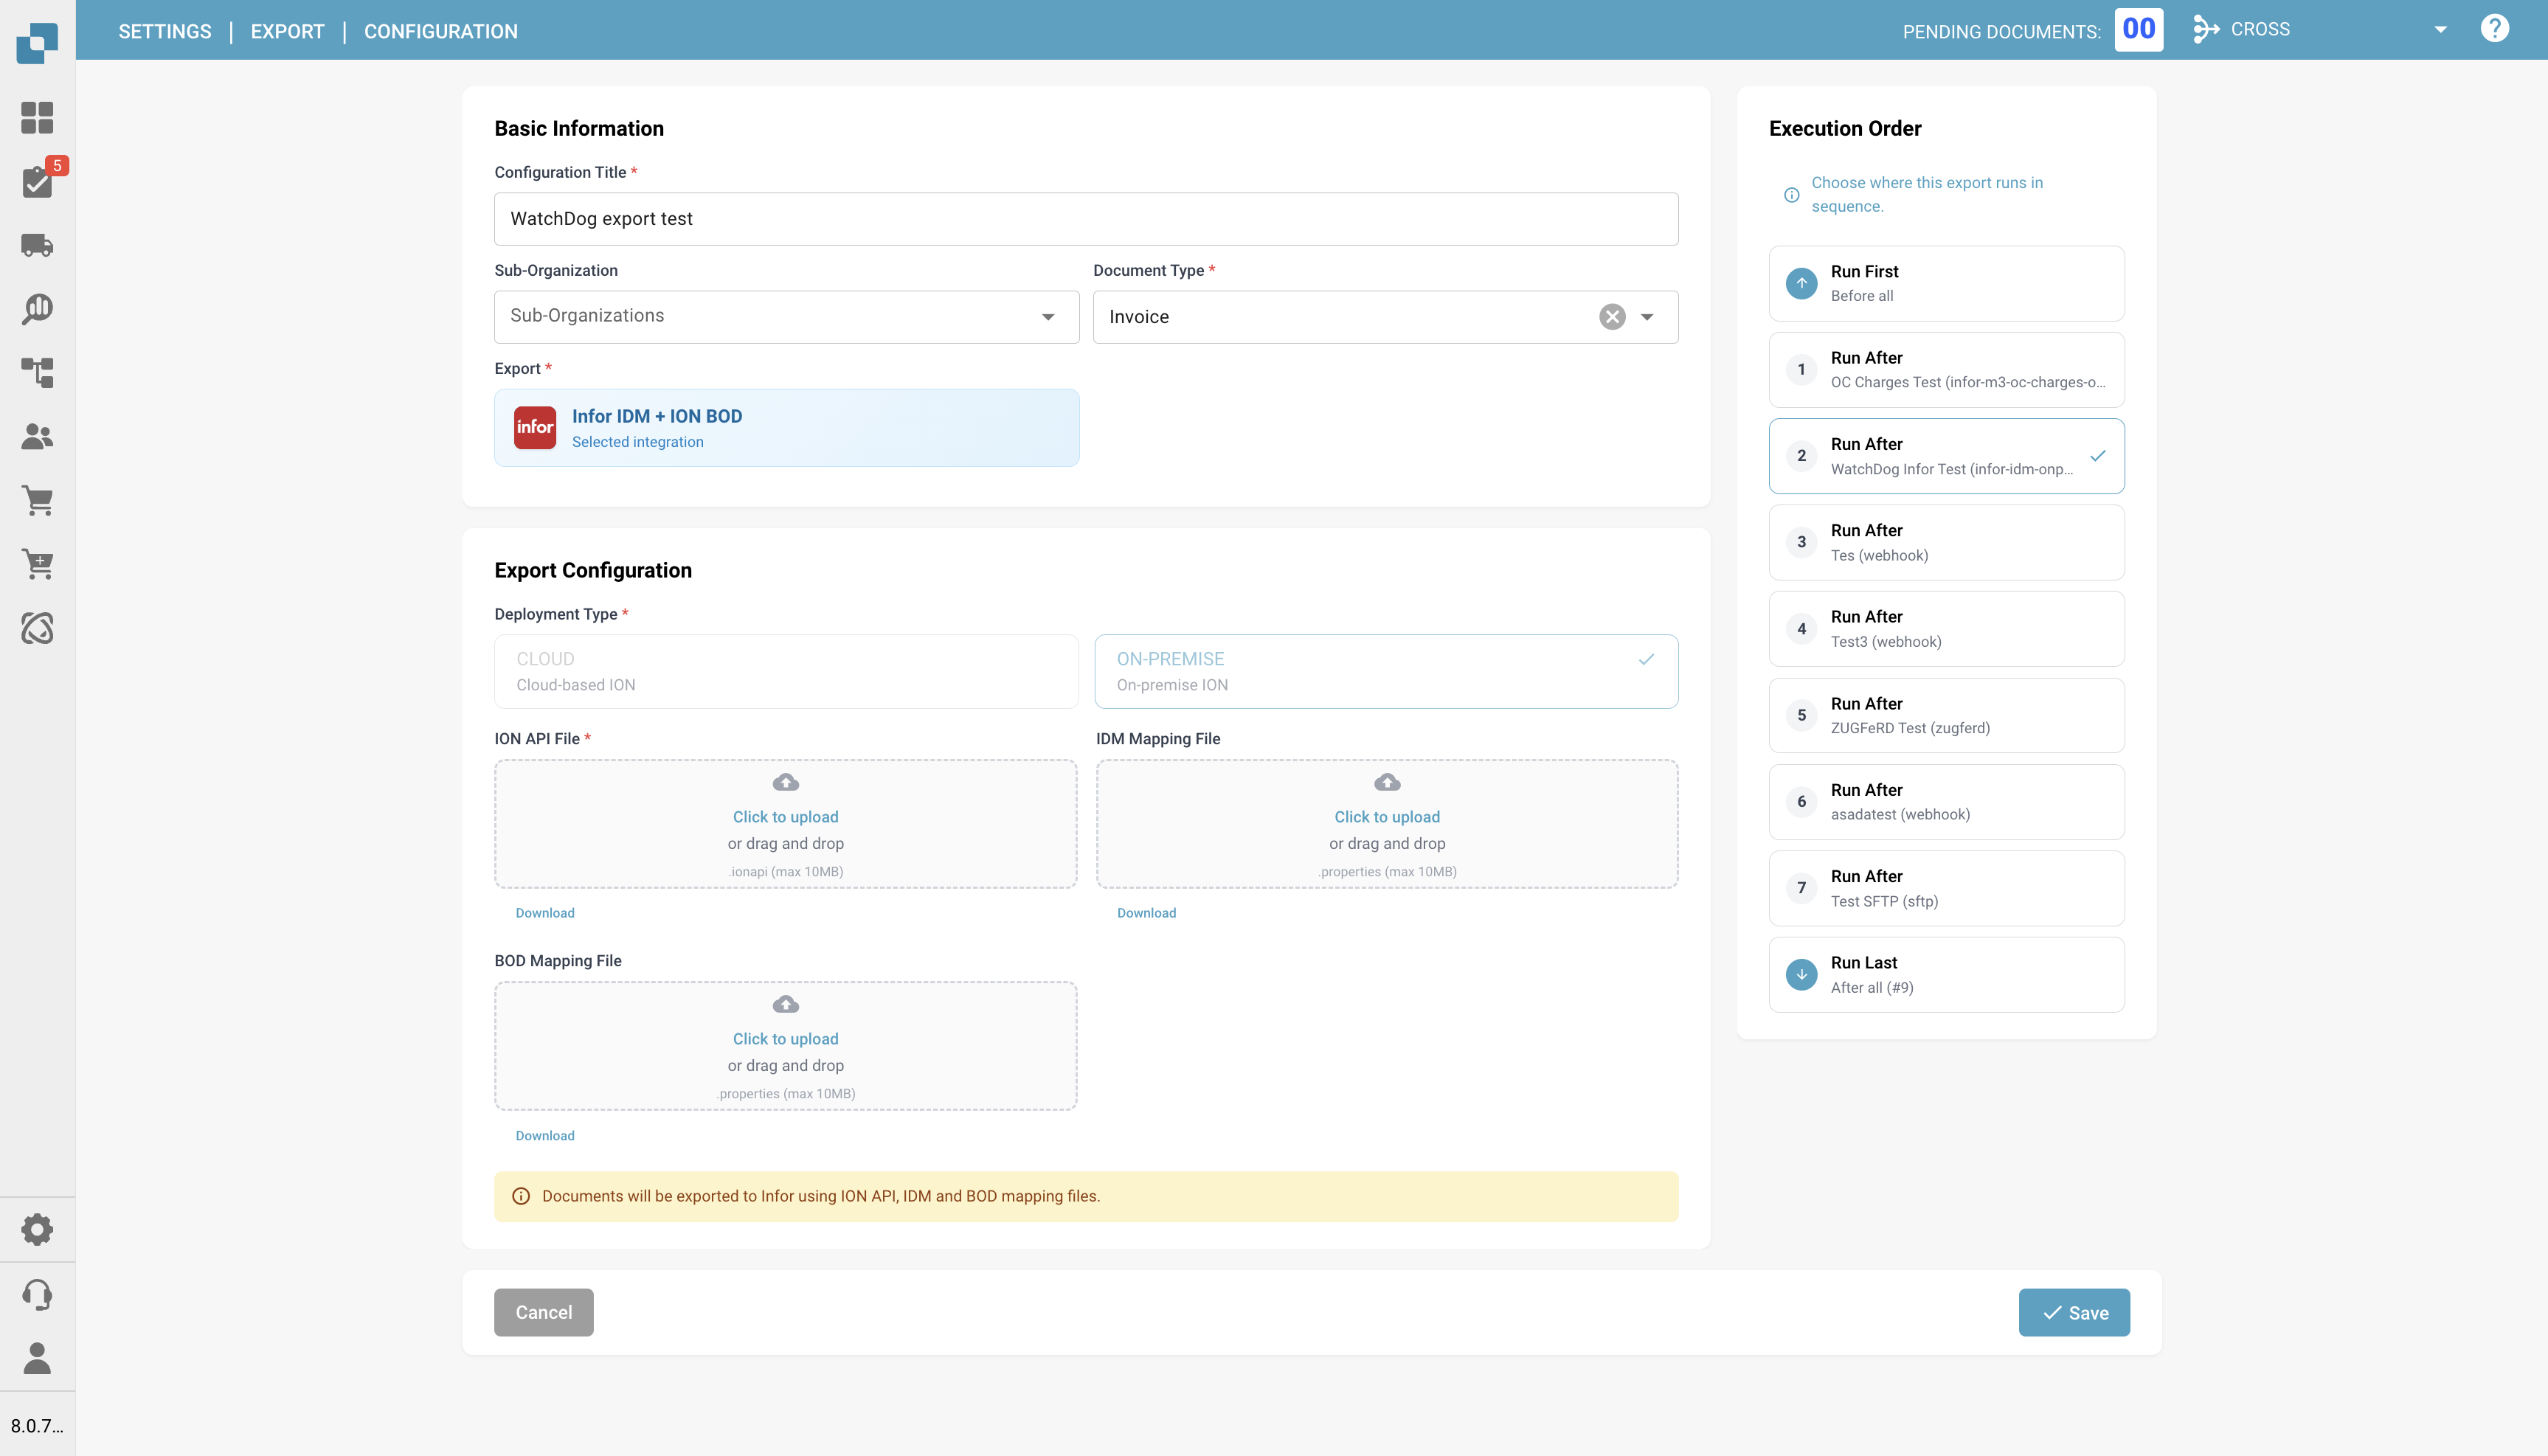Click the app logo in top-left corner
2548x1456 pixels.
click(x=37, y=41)
